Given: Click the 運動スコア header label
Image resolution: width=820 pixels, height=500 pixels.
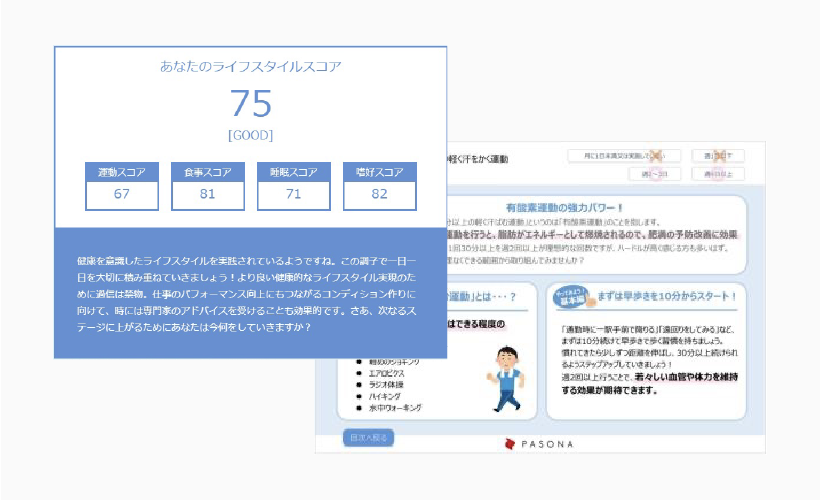Looking at the screenshot, I should click(x=122, y=172).
